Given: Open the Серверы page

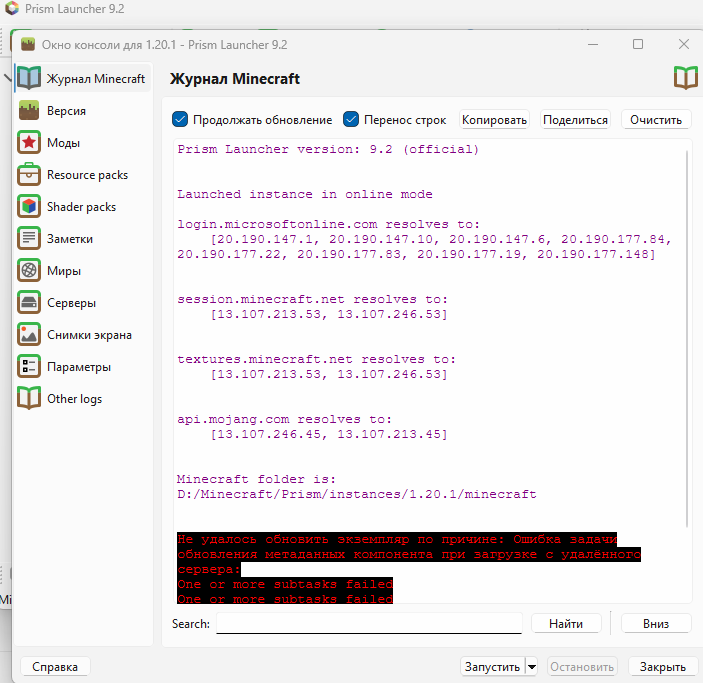Looking at the screenshot, I should click(x=83, y=303).
